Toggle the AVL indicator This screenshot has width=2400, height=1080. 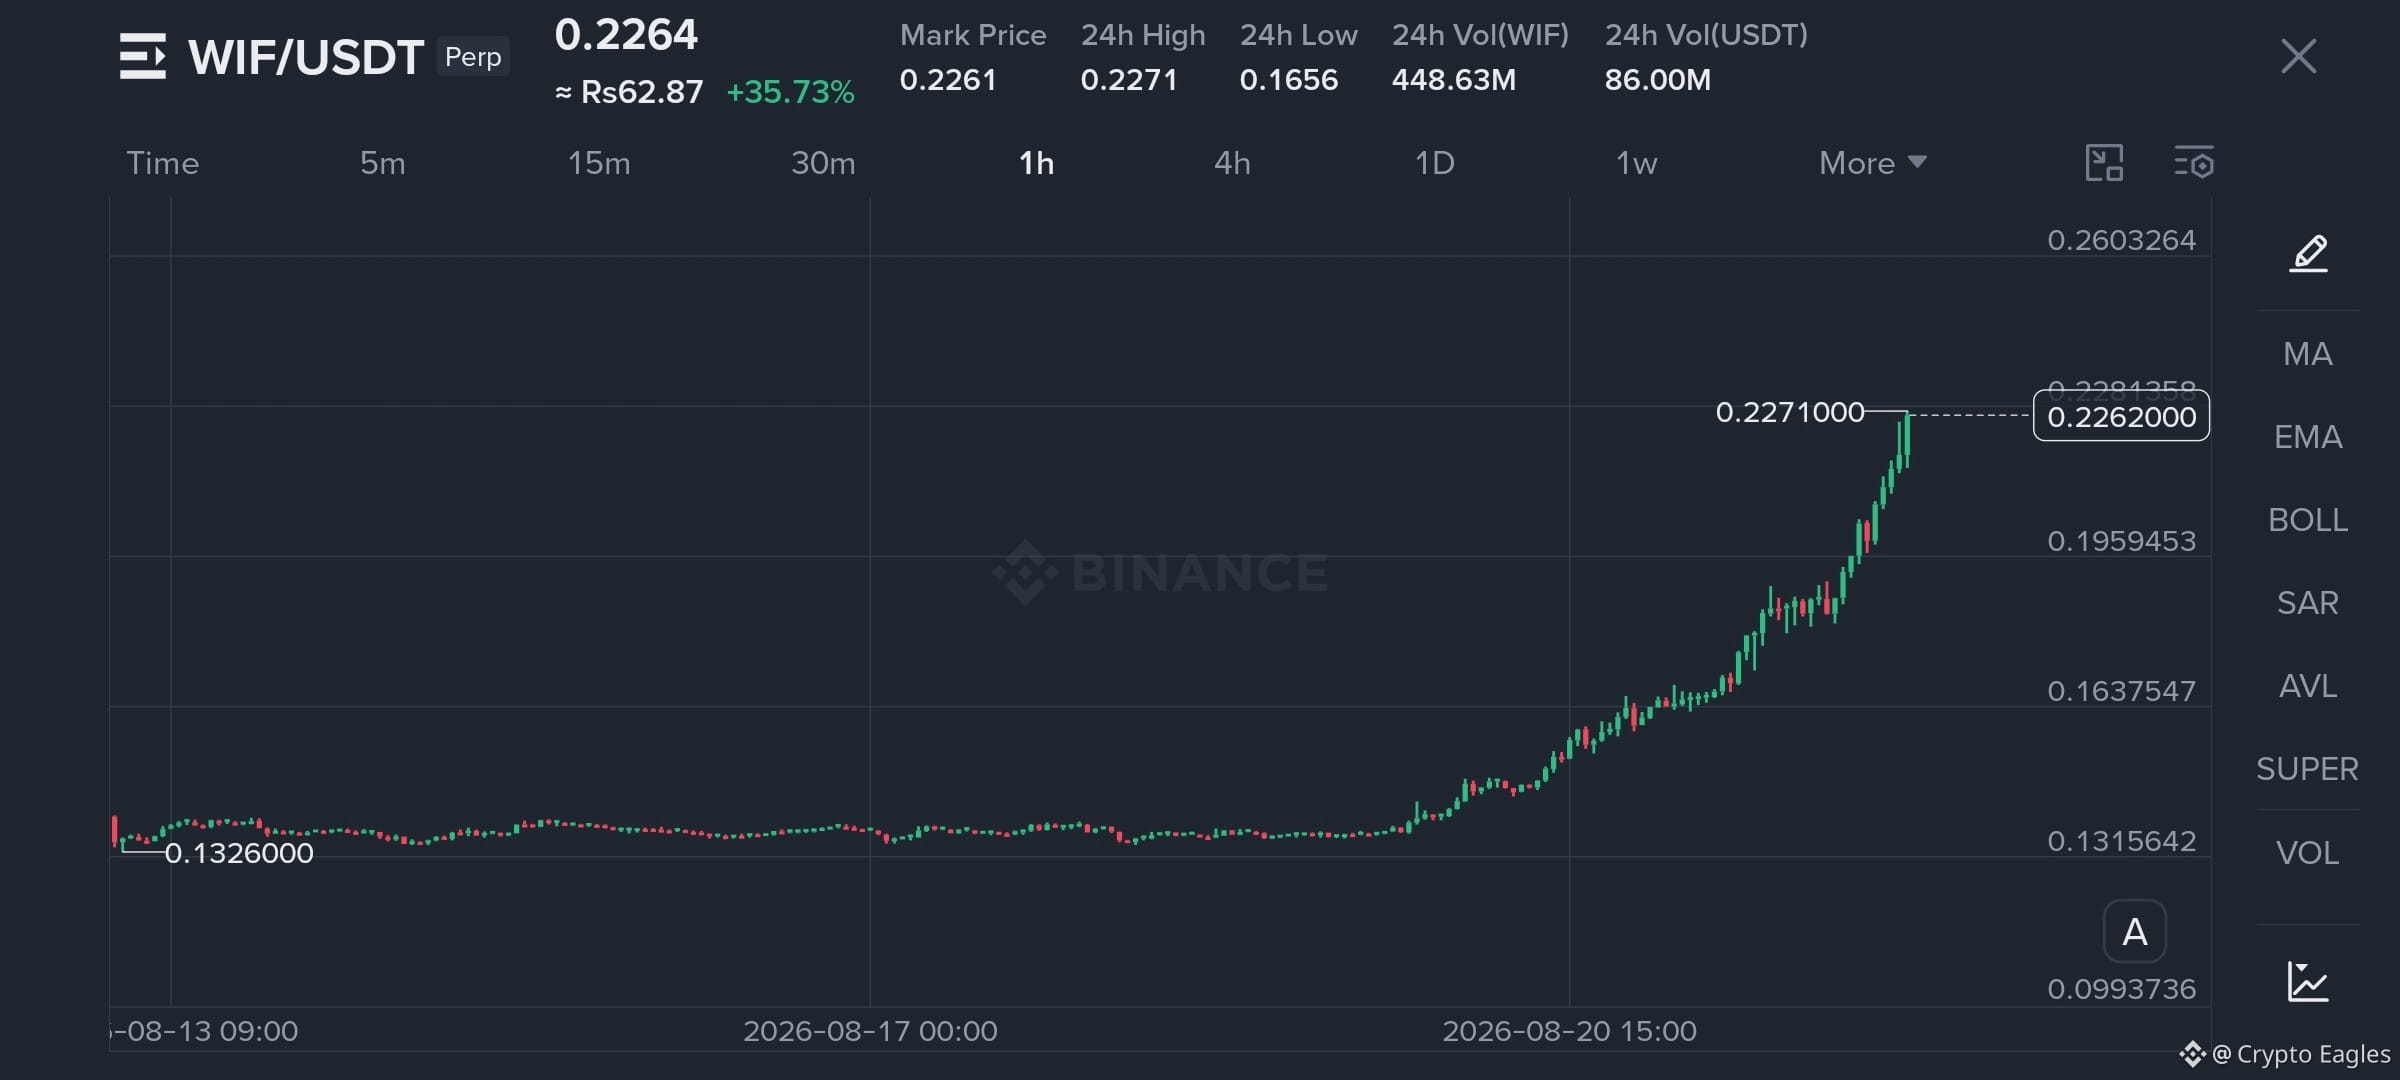coord(2308,686)
